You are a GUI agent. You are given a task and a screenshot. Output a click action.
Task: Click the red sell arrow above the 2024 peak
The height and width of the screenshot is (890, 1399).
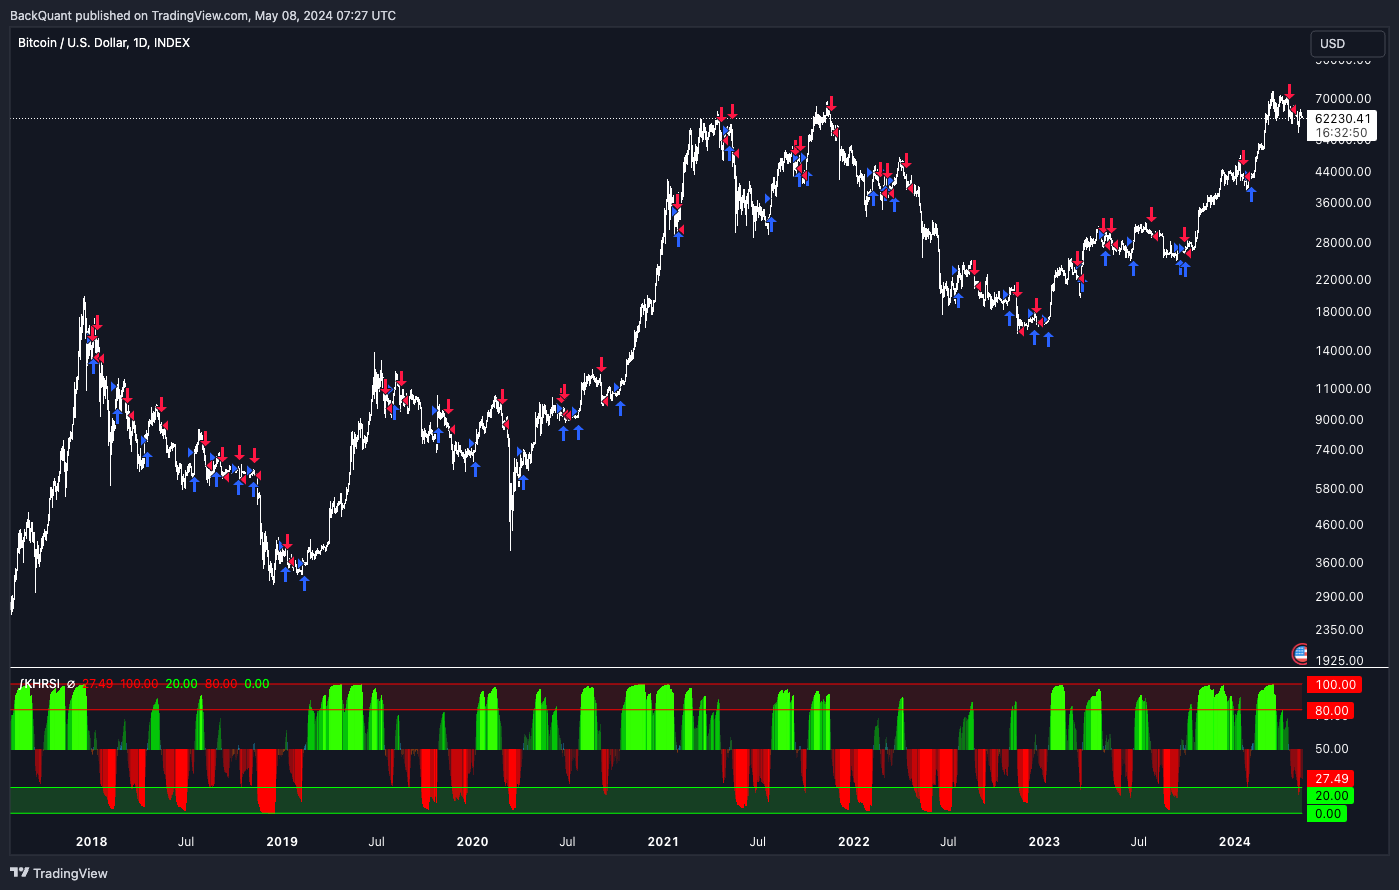[x=1290, y=90]
